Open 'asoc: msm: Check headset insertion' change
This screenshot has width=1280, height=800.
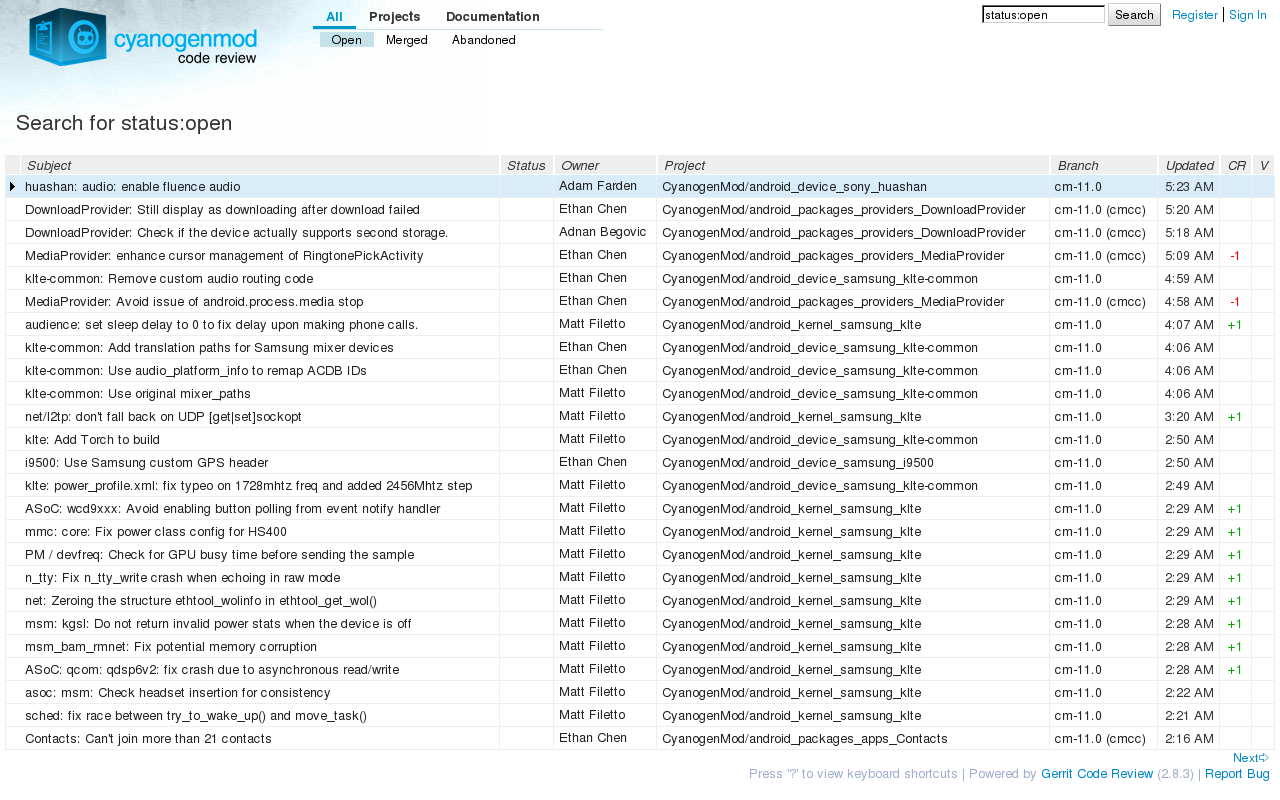click(x=178, y=693)
